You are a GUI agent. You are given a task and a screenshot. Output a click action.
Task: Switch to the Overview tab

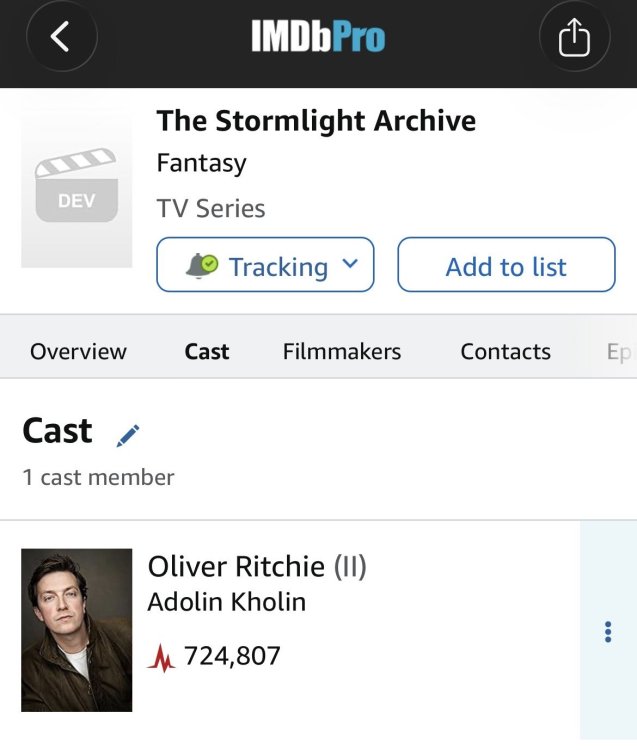click(78, 352)
